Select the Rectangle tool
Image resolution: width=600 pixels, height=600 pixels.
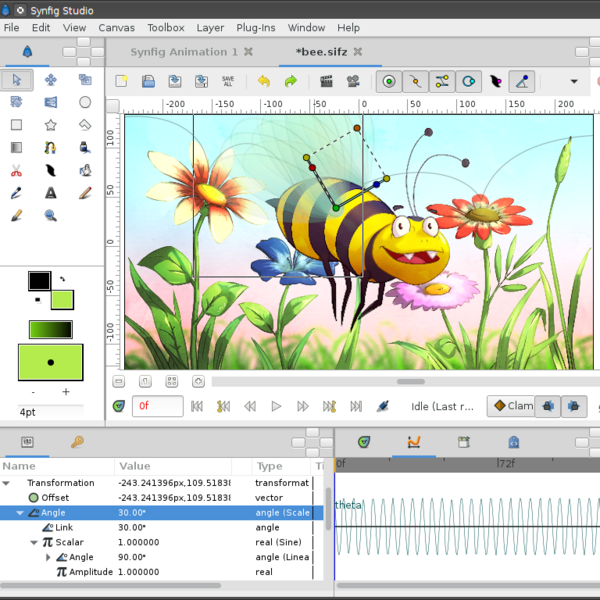[16, 125]
